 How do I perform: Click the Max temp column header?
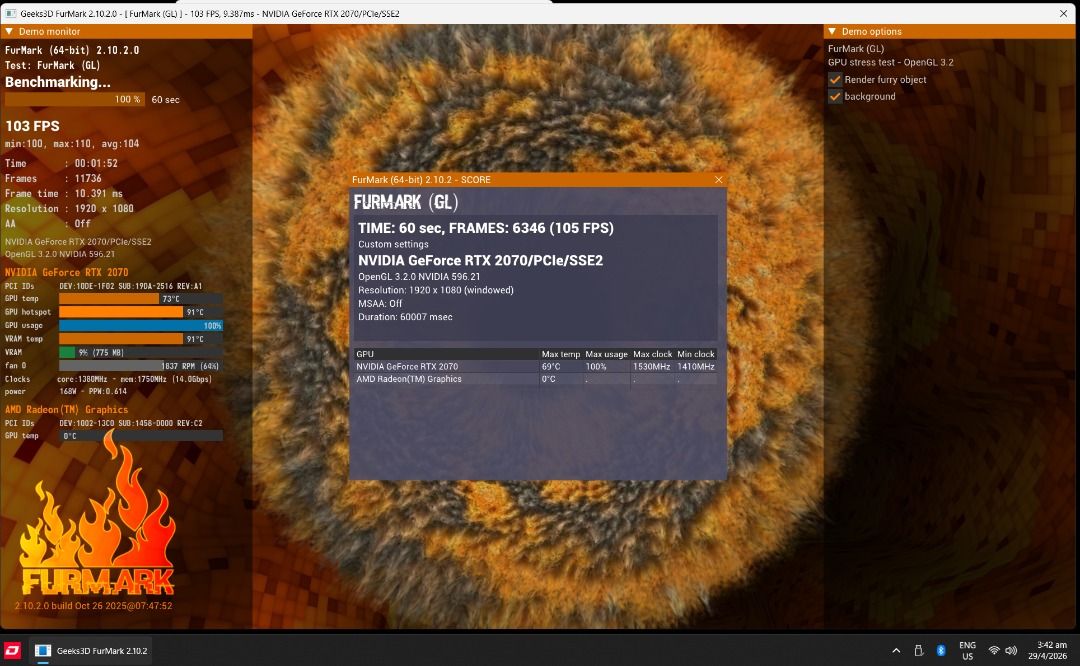pyautogui.click(x=560, y=354)
